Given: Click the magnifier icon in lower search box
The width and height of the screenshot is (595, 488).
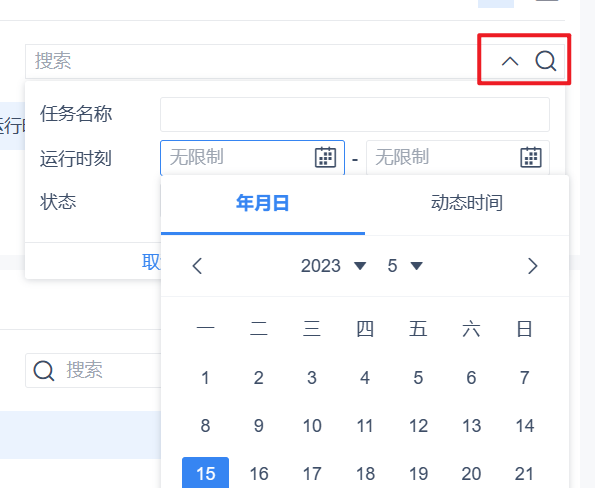Looking at the screenshot, I should click(44, 370).
